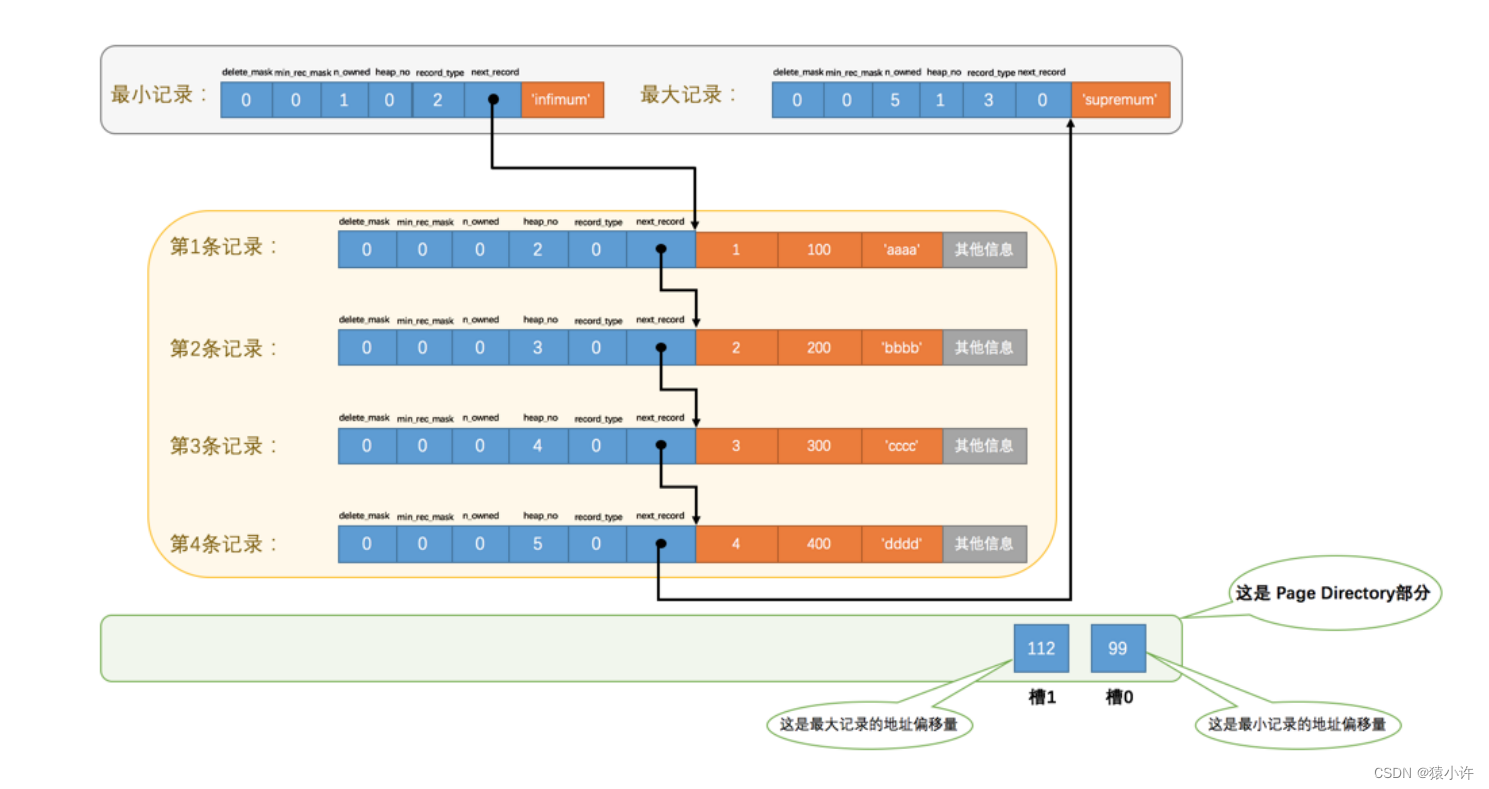The height and width of the screenshot is (789, 1489).
Task: Click the 'cccc' cell
Action: coord(902,445)
